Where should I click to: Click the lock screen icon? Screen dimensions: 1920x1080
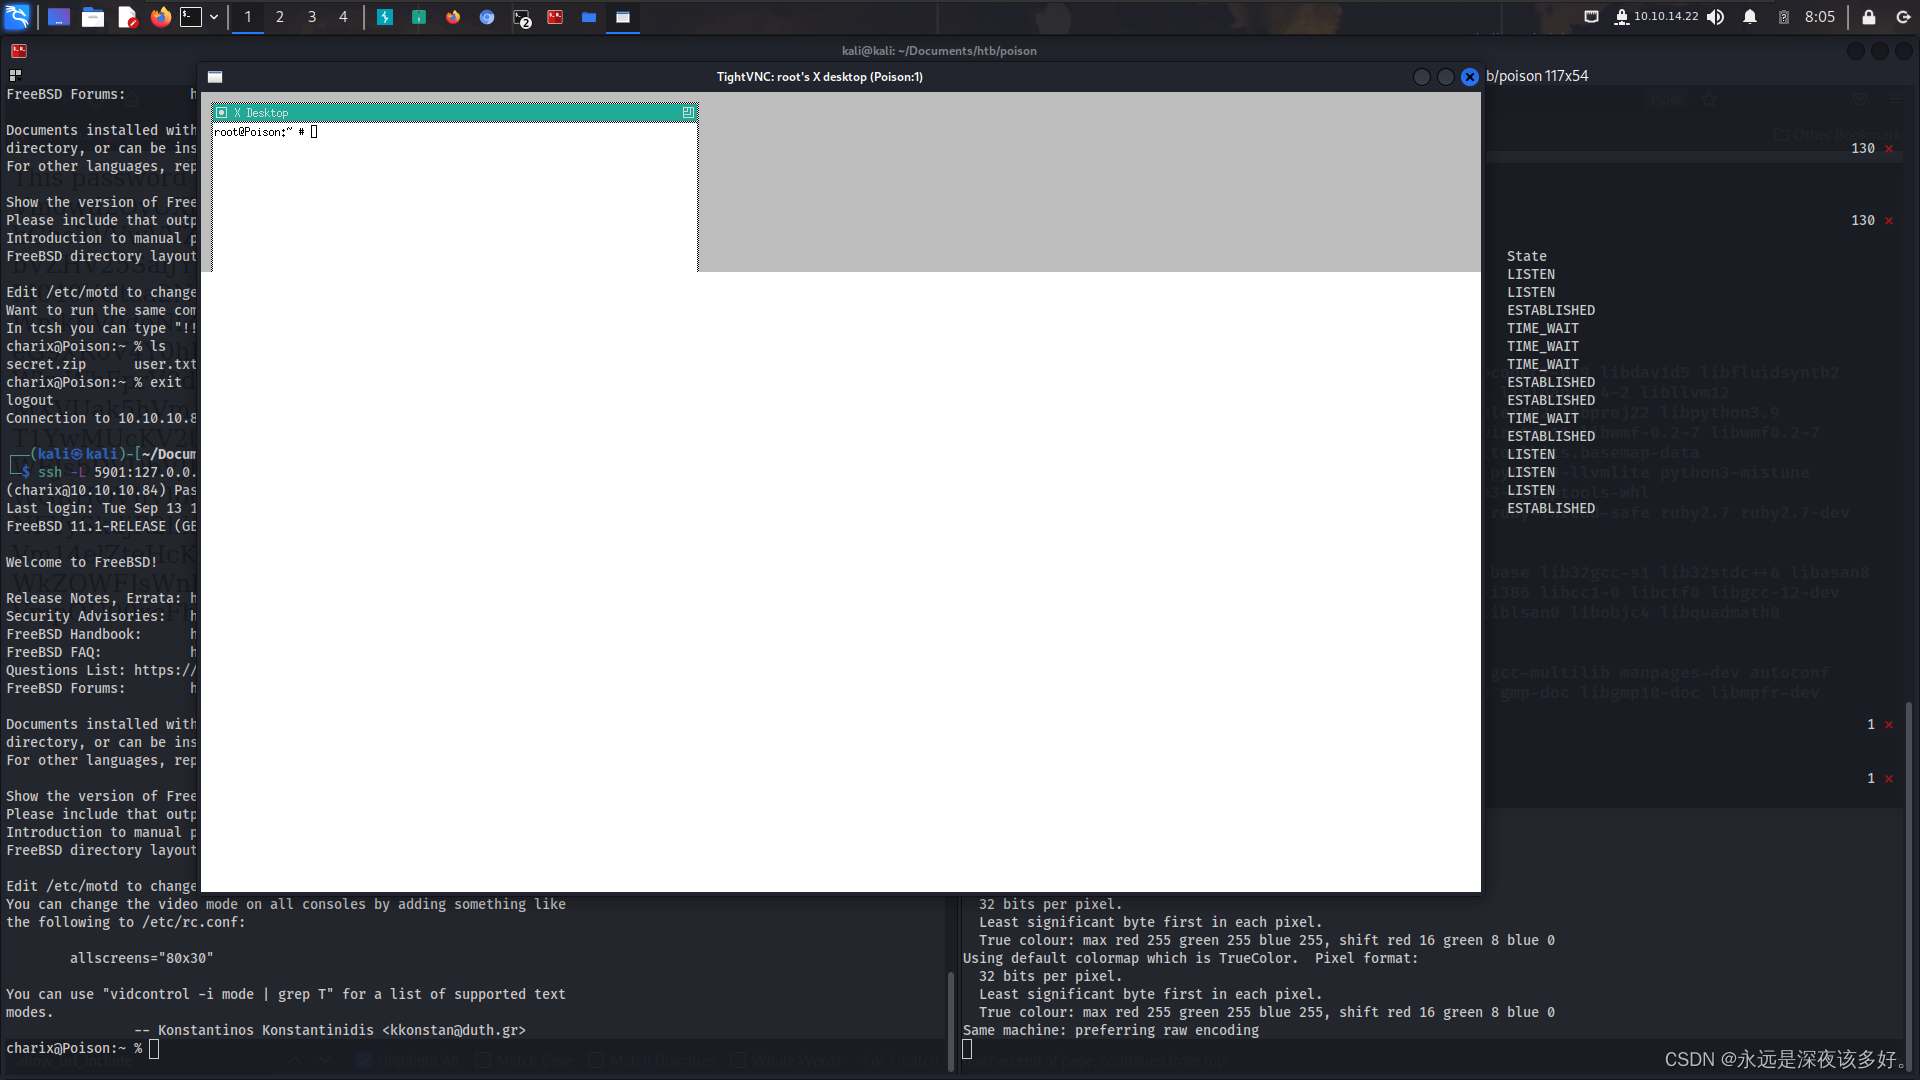click(1869, 17)
